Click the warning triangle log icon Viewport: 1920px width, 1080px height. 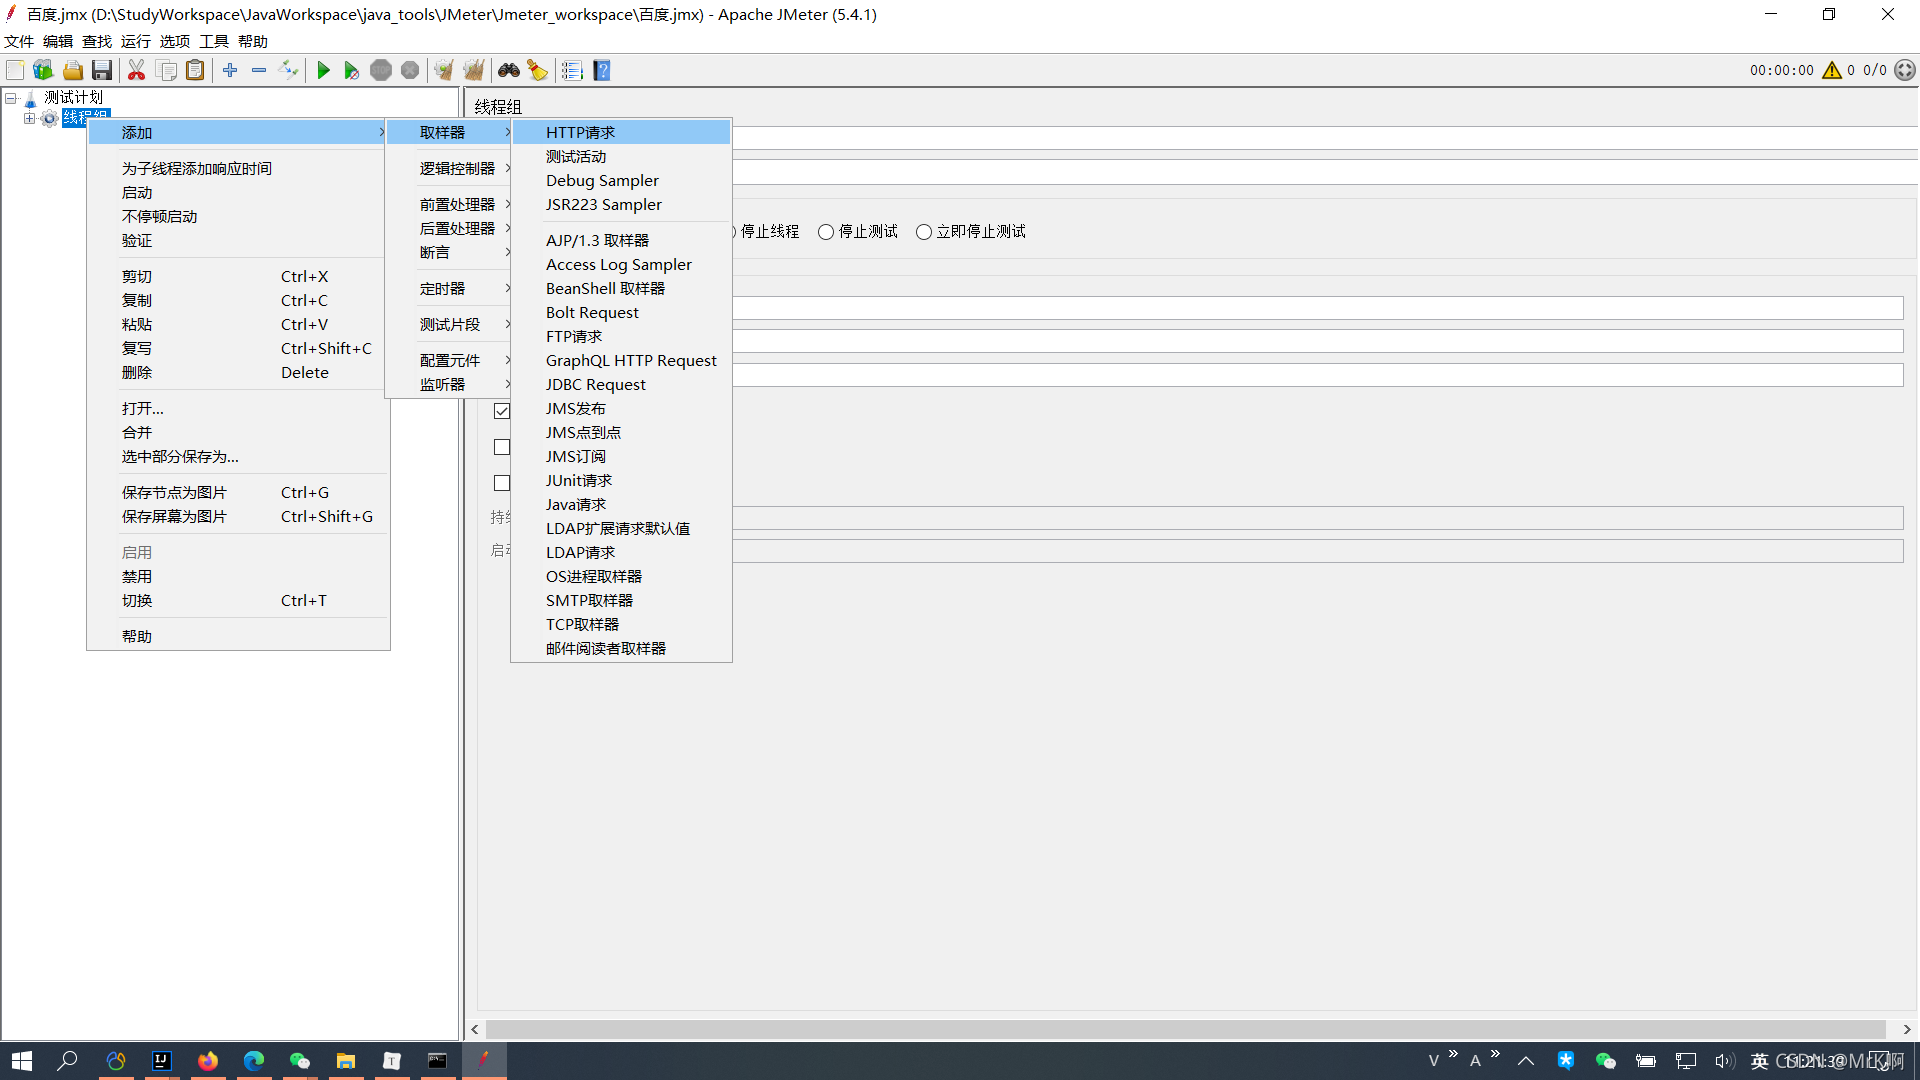point(1832,70)
